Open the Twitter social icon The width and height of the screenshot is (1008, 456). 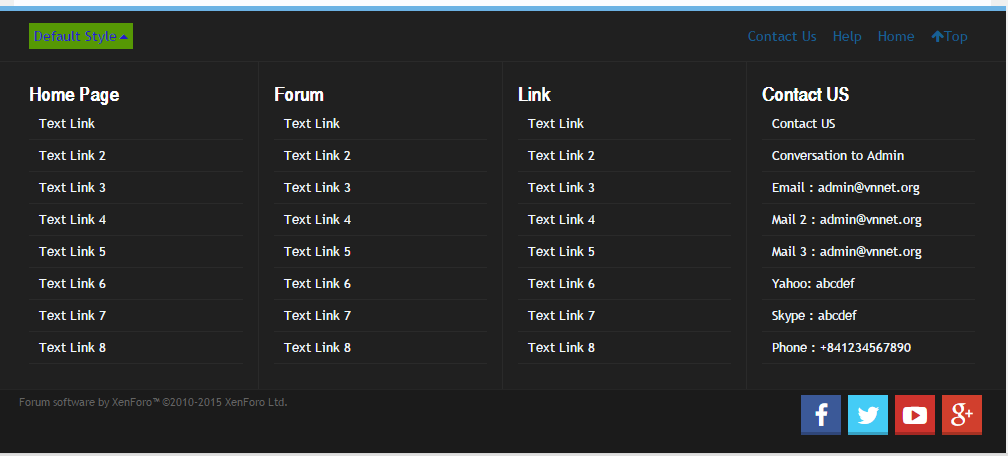(x=867, y=415)
